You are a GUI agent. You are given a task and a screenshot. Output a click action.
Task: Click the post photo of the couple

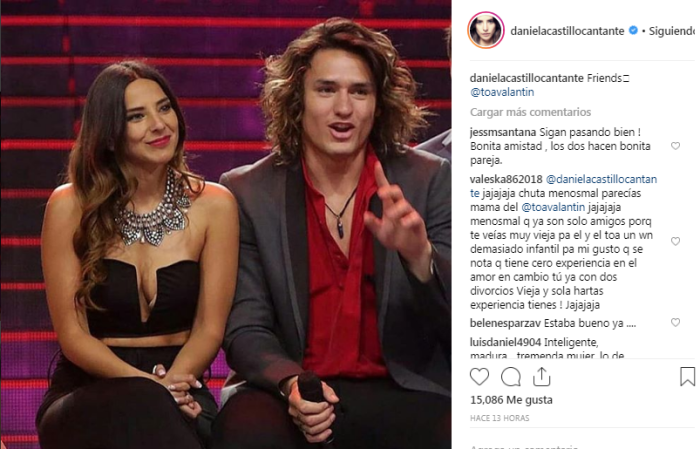226,224
